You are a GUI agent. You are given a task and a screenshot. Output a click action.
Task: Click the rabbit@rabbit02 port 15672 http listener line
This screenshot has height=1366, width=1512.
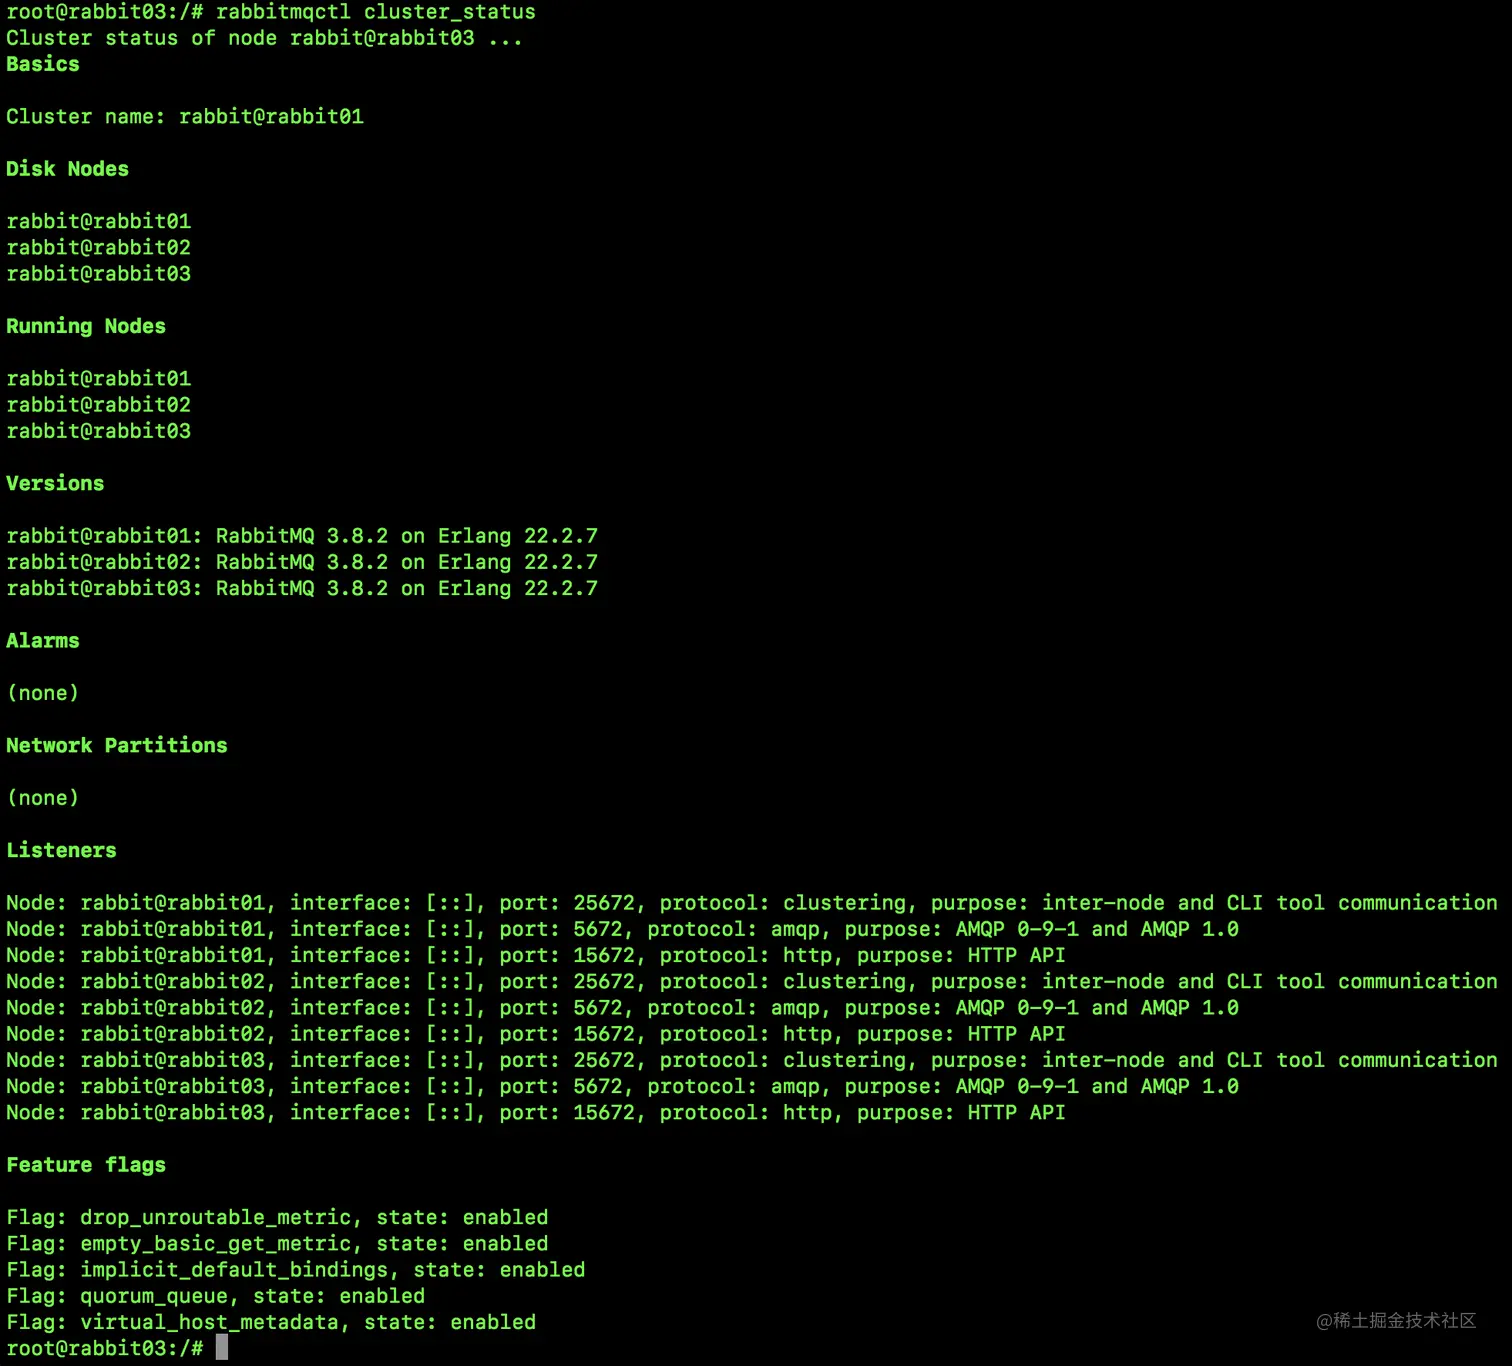click(536, 1034)
